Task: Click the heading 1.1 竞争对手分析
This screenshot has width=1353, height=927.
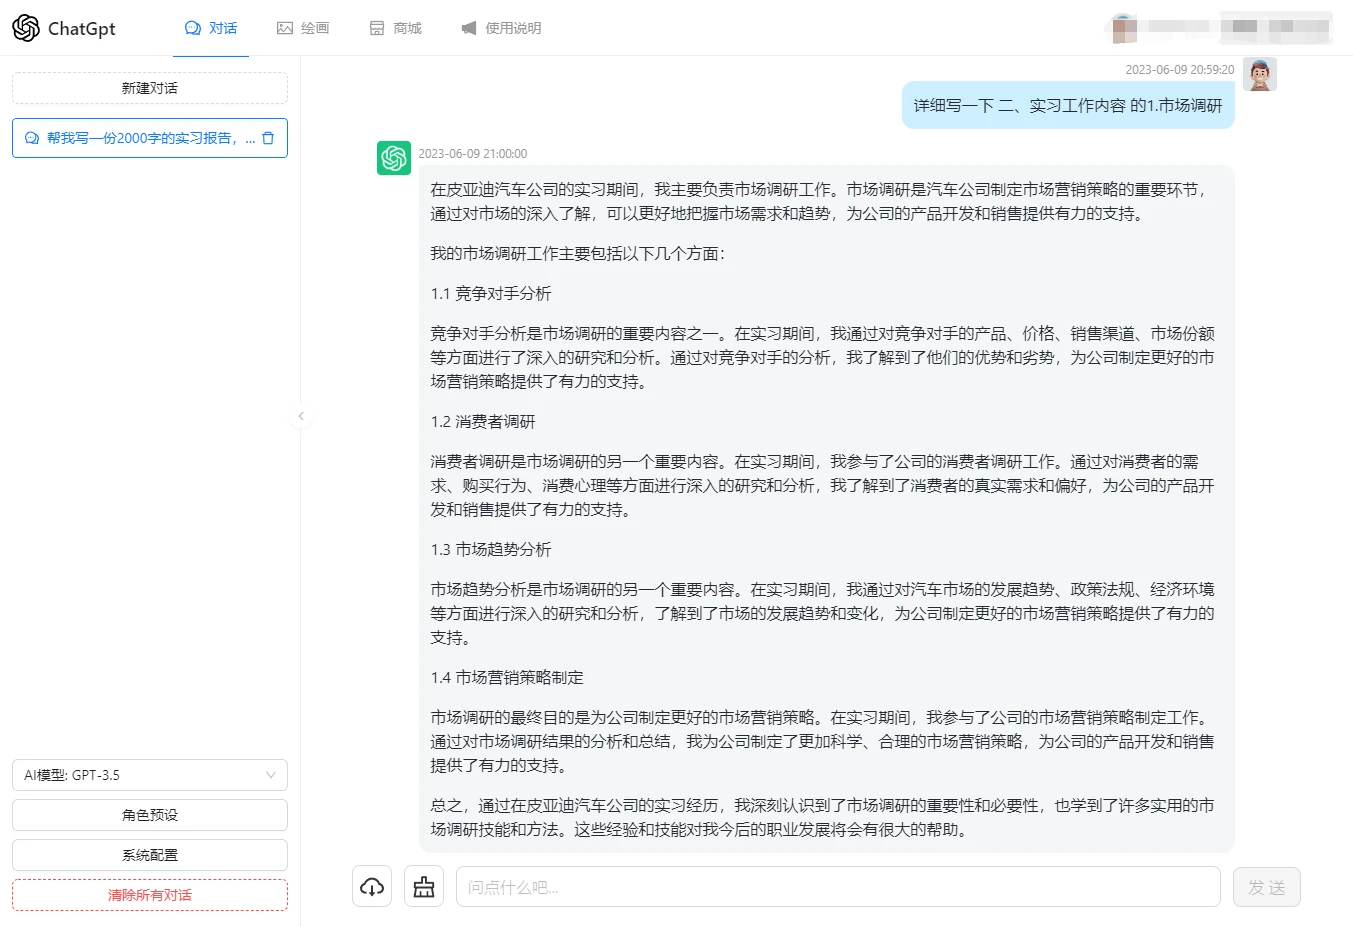Action: coord(491,294)
